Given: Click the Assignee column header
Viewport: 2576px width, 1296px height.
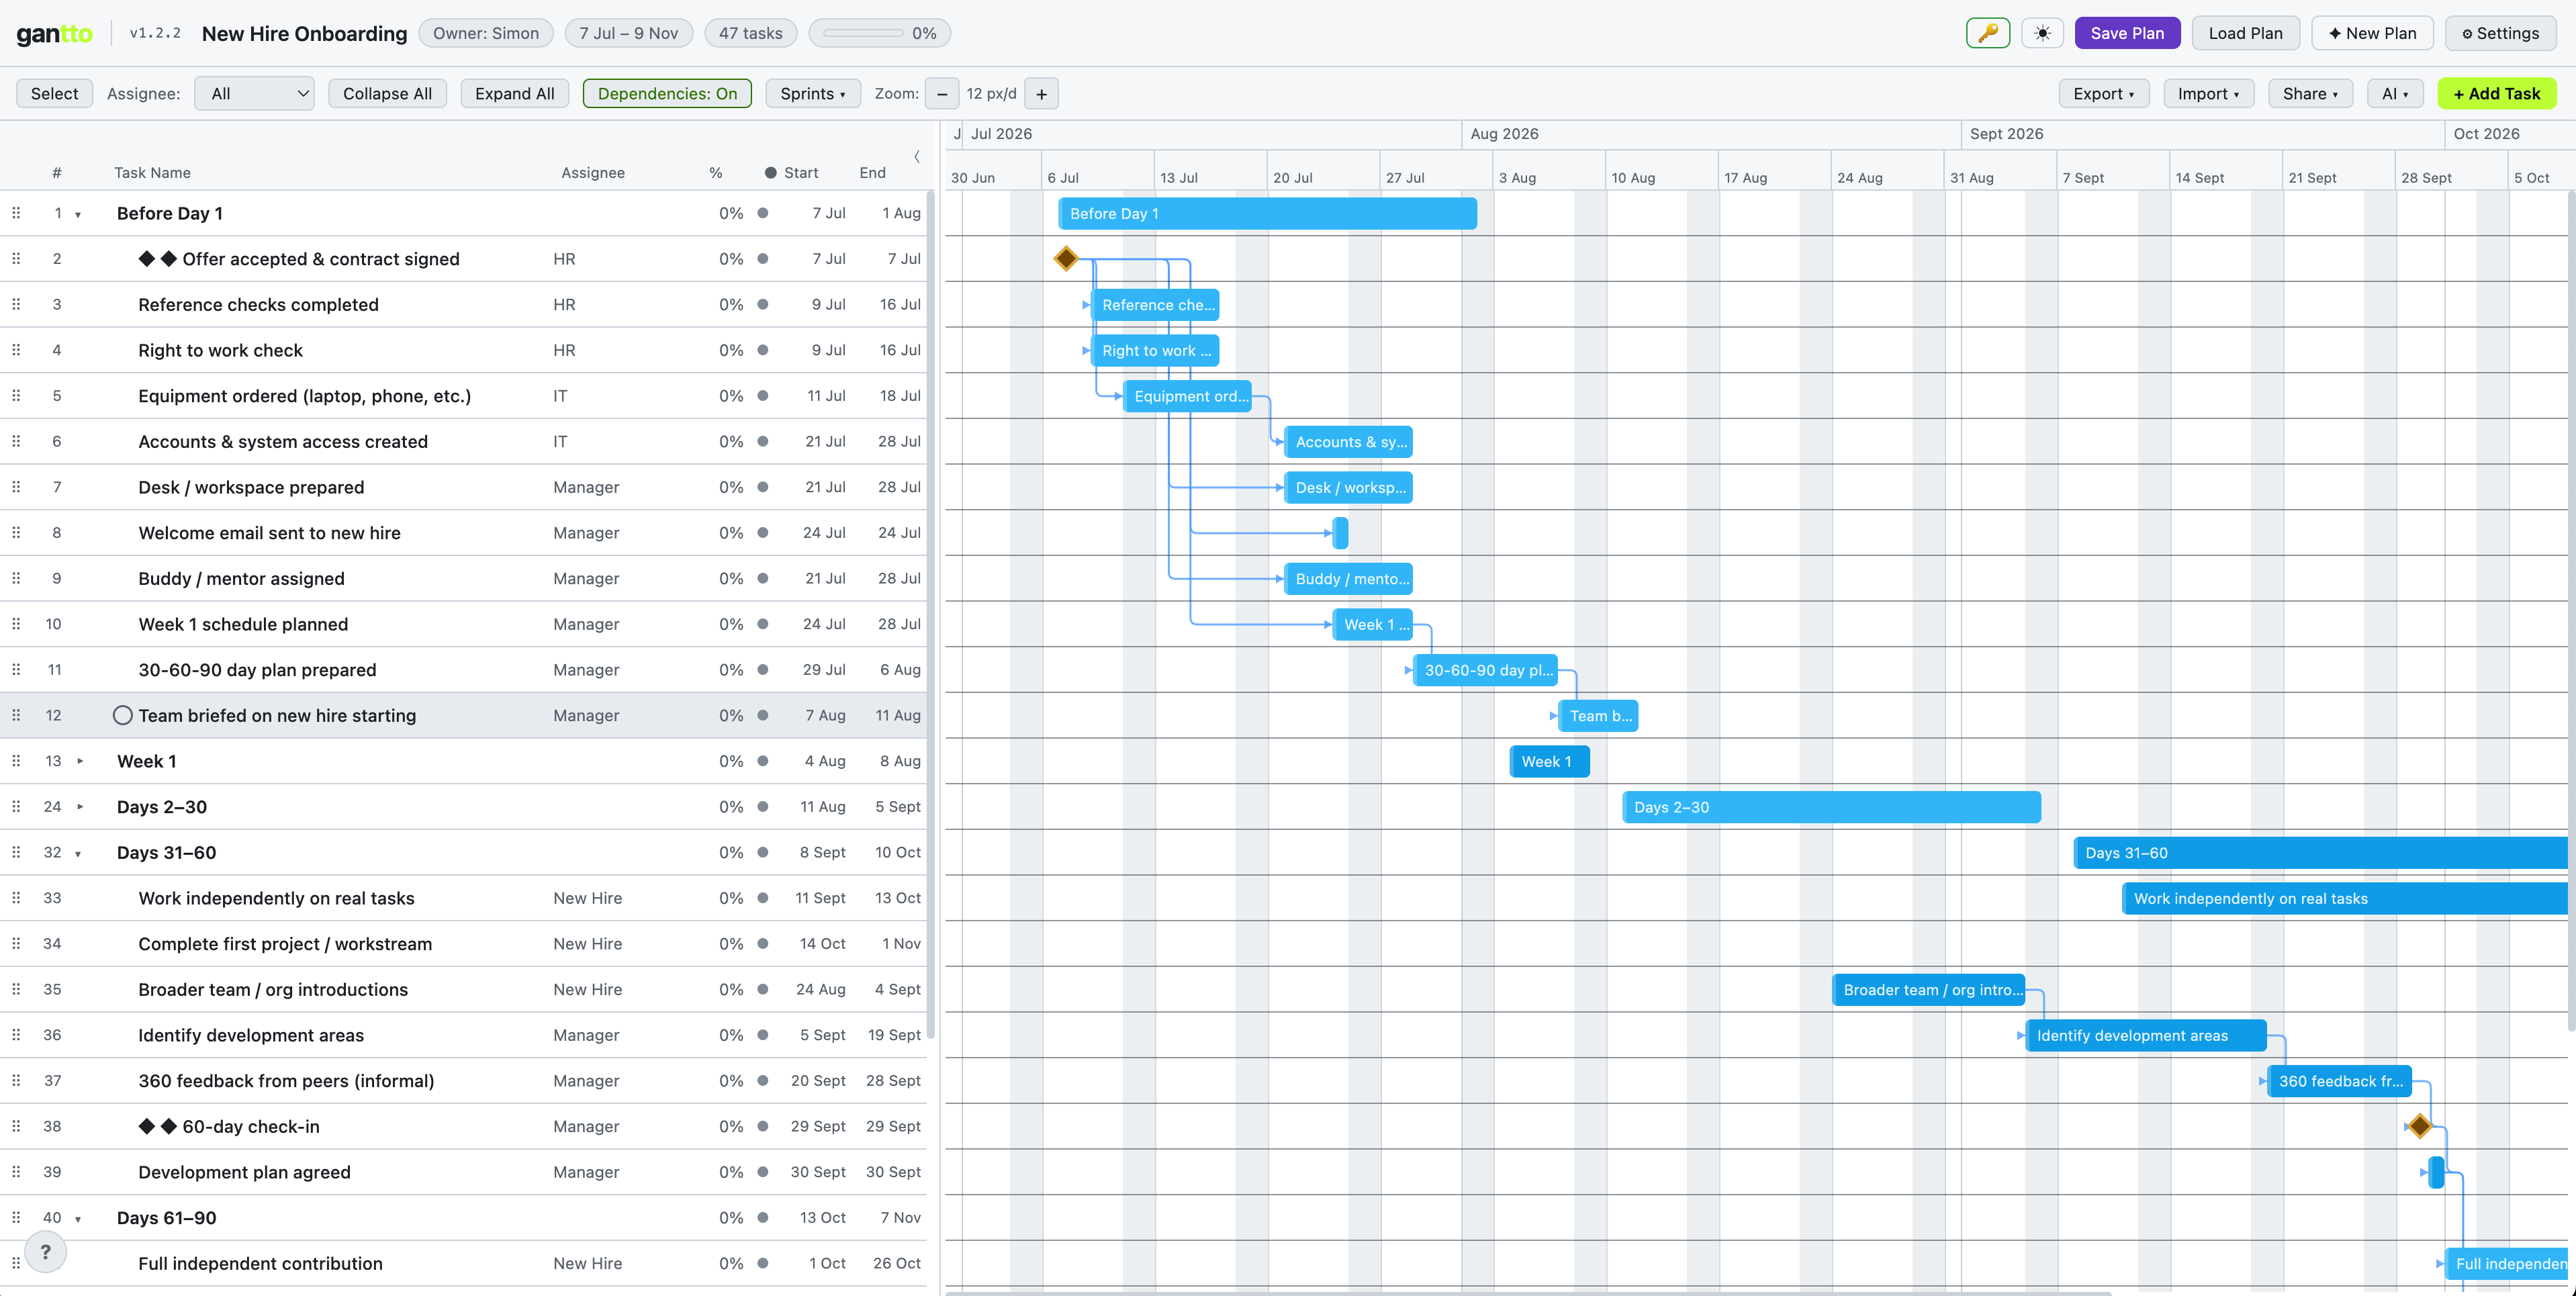Looking at the screenshot, I should pyautogui.click(x=593, y=173).
